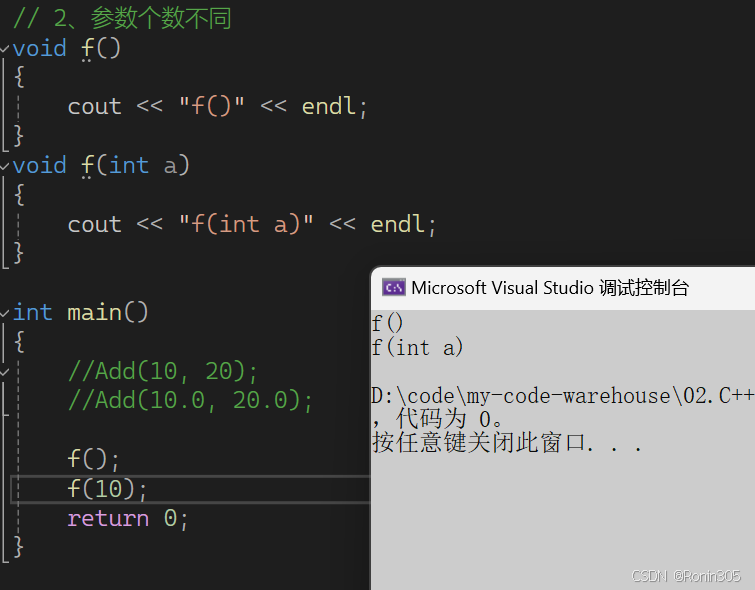
Task: Collapse the void f(int a) function
Action: pos(4,166)
